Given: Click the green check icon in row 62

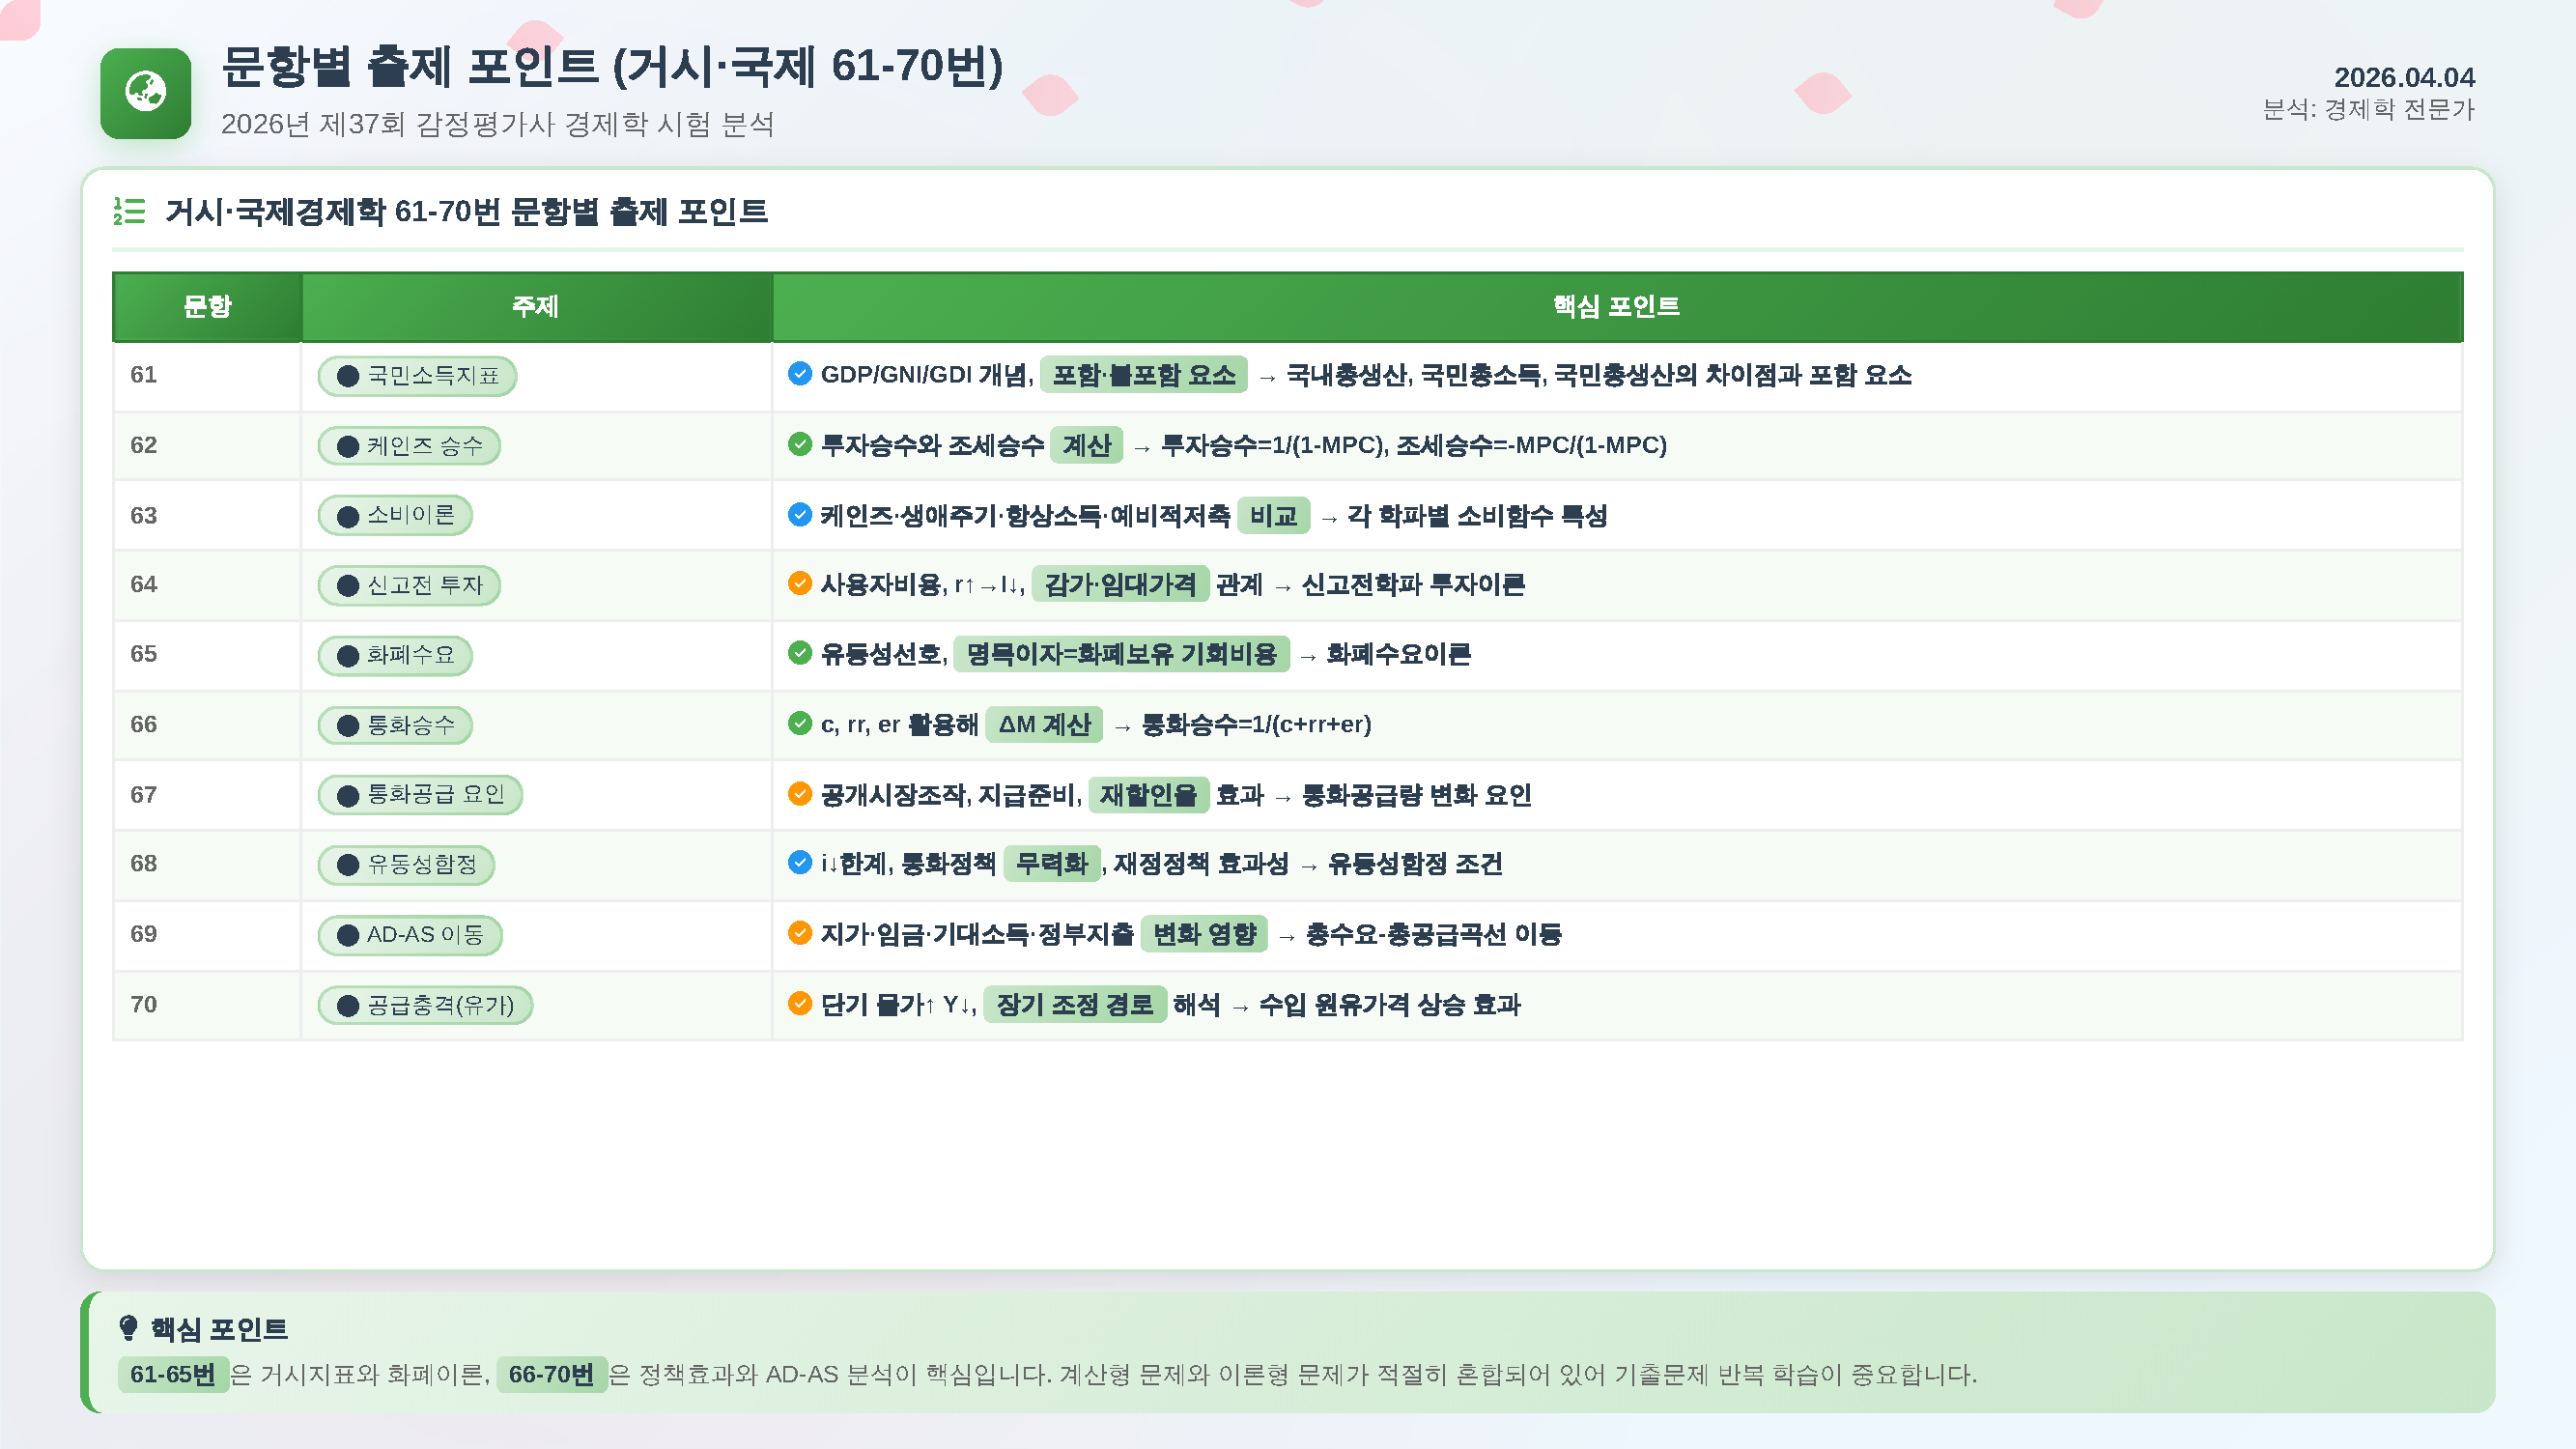Looking at the screenshot, I should tap(799, 444).
